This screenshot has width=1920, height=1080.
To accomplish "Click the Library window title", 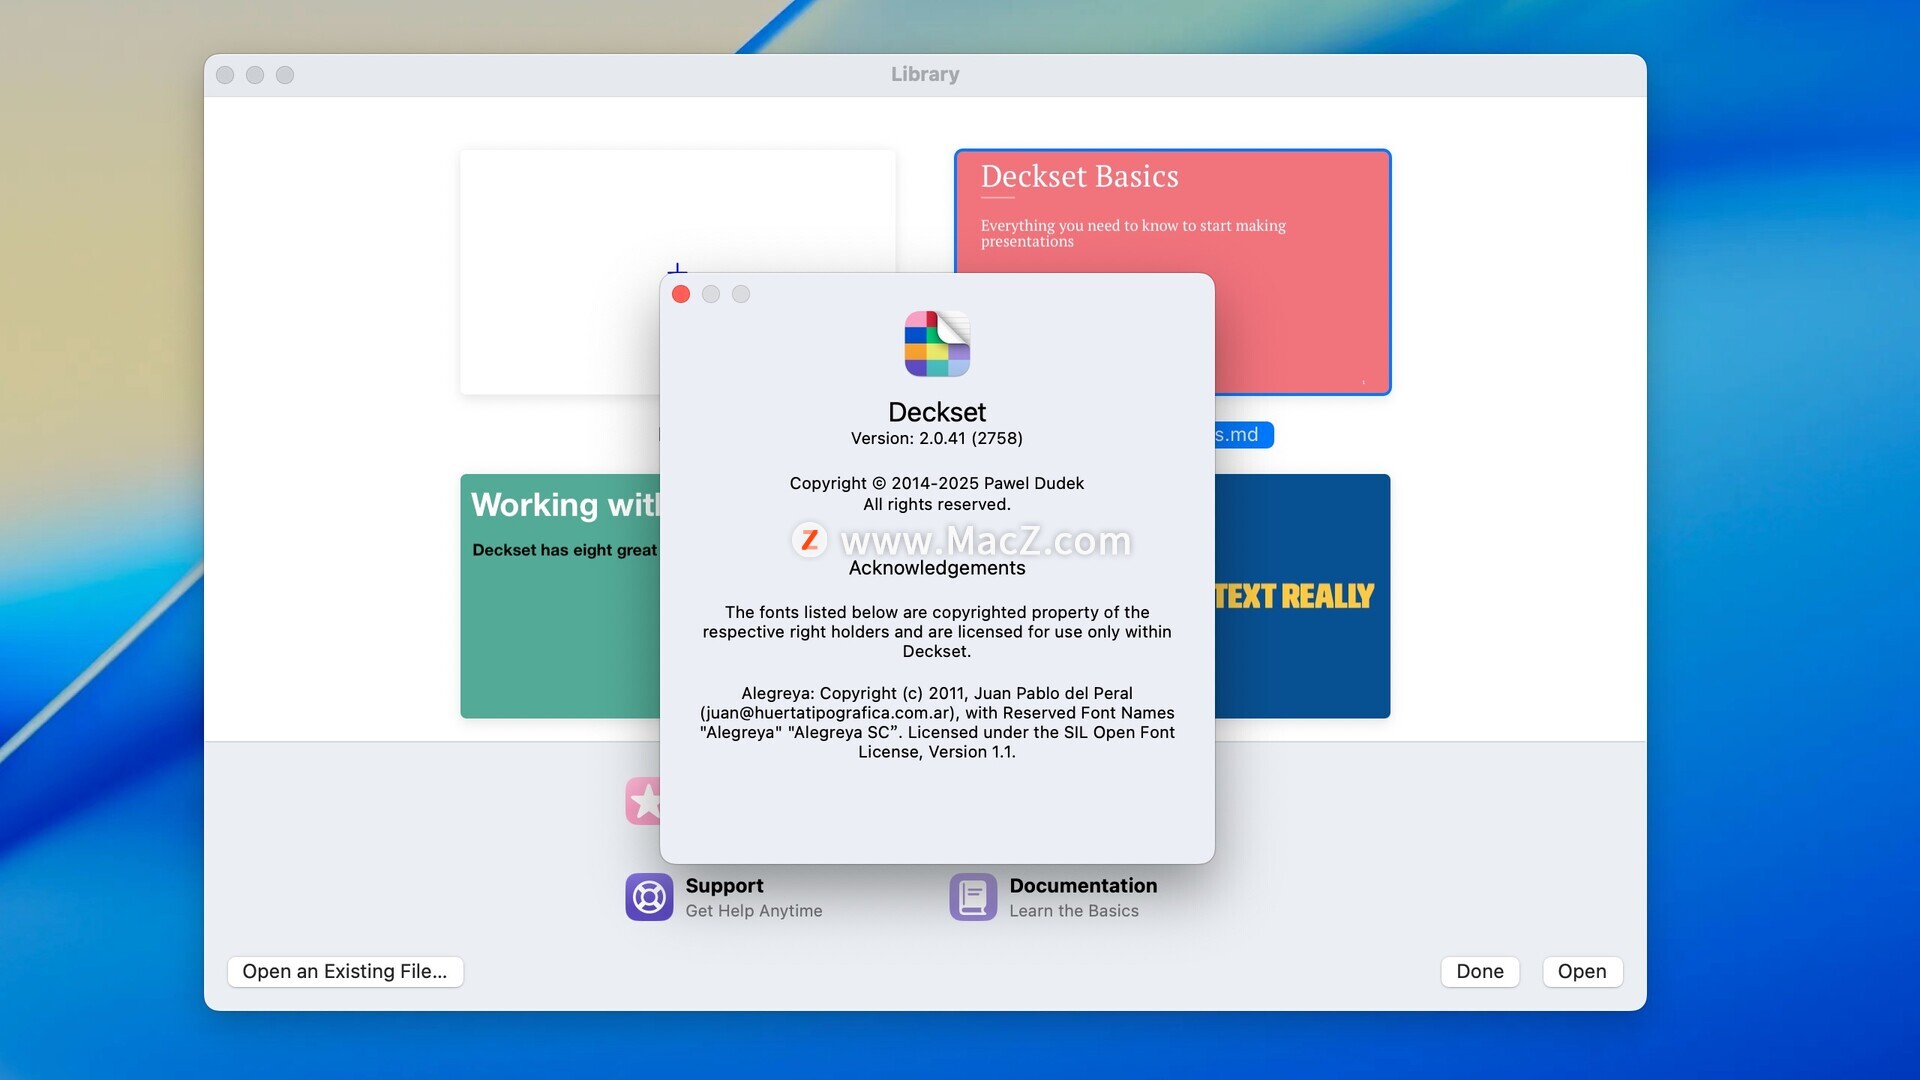I will 925,74.
